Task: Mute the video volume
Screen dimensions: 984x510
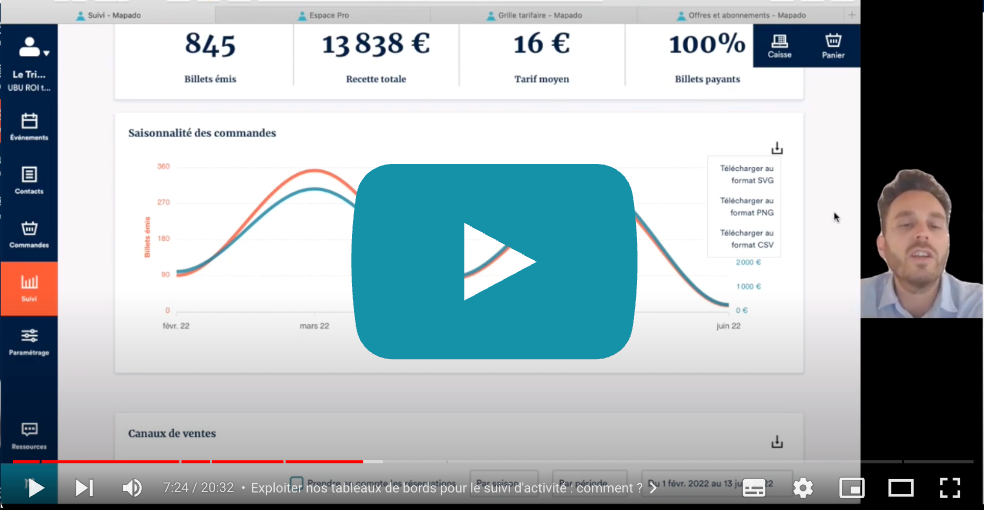Action: click(132, 487)
